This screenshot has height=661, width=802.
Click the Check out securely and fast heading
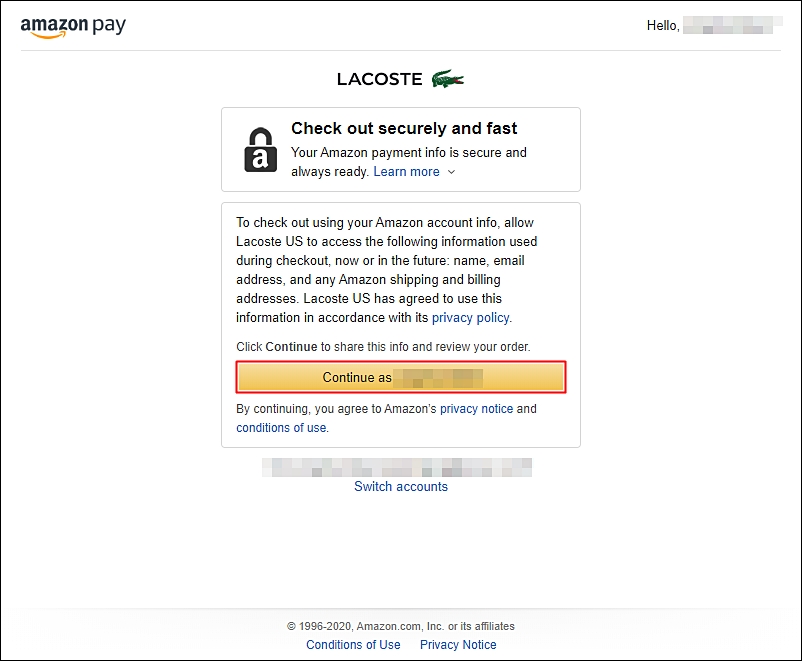404,128
